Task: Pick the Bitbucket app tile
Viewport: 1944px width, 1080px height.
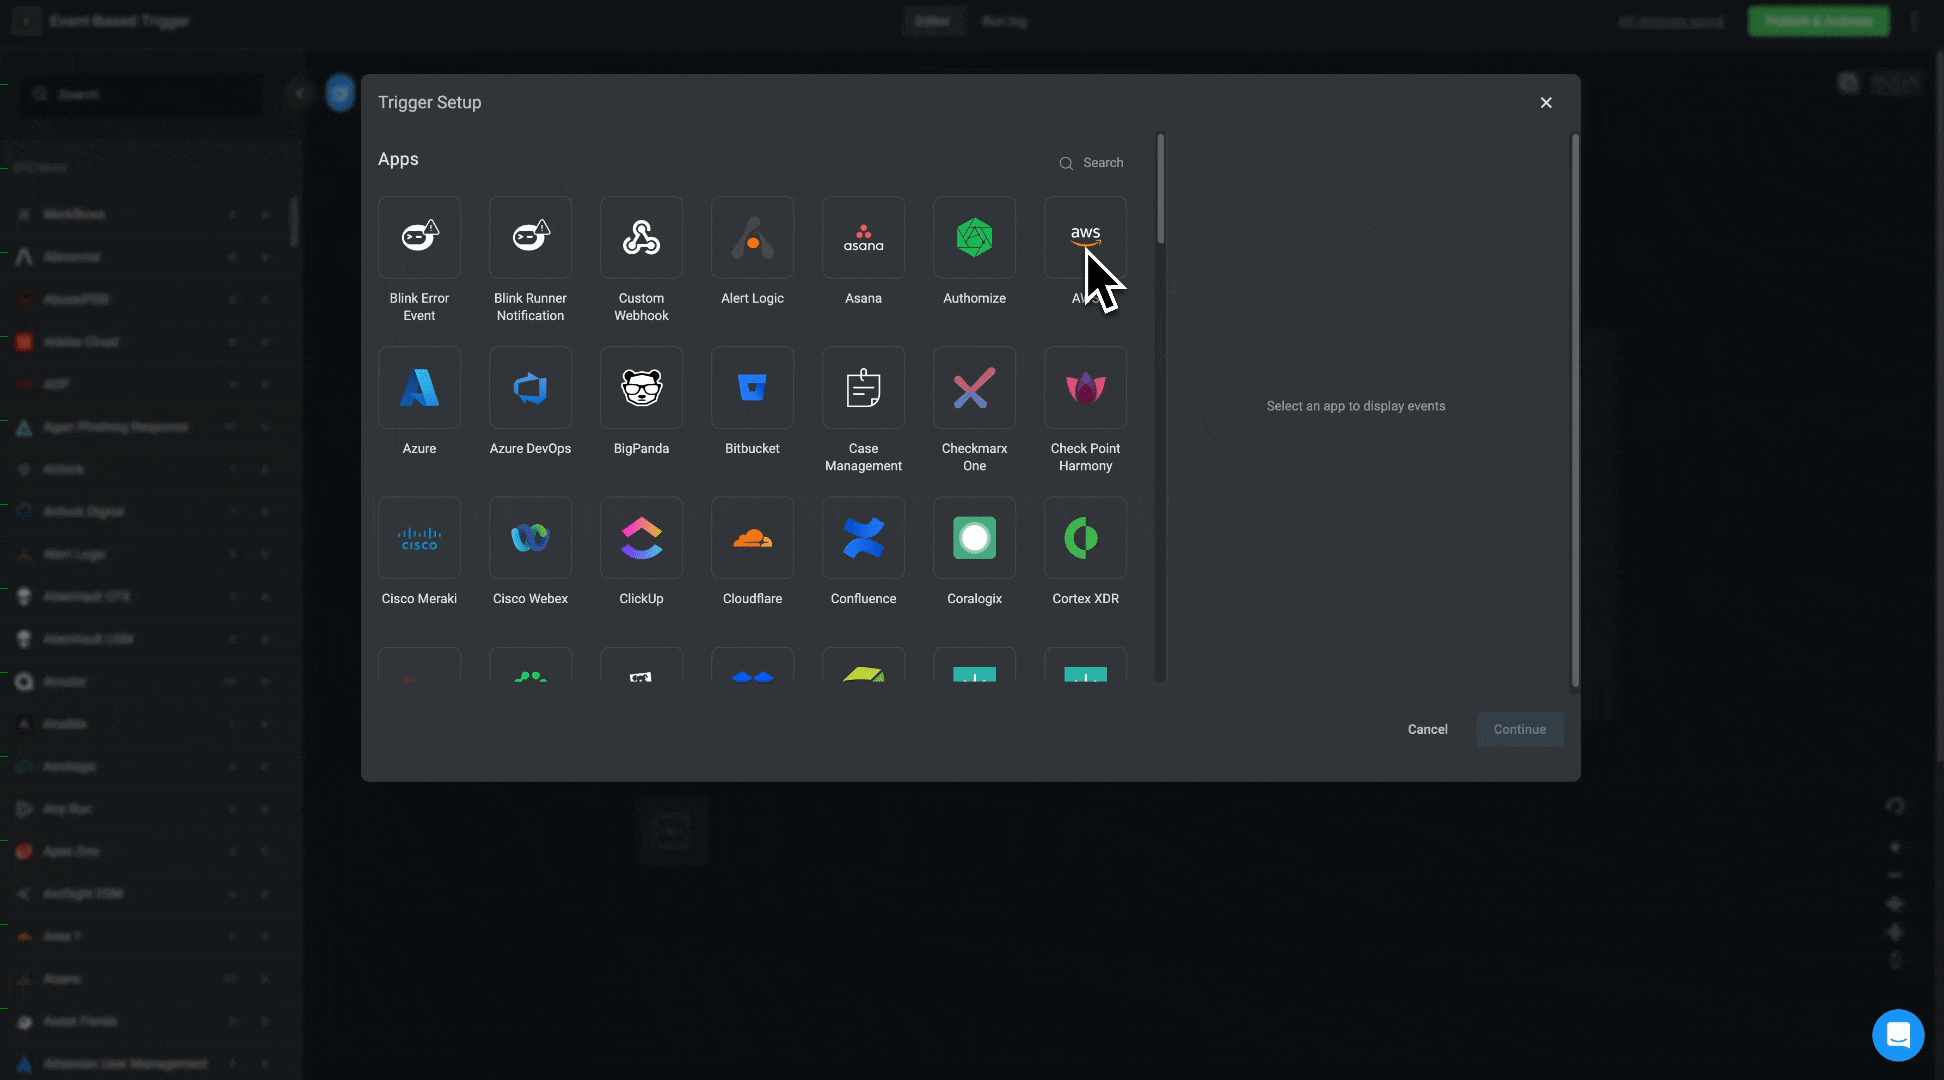Action: (752, 388)
